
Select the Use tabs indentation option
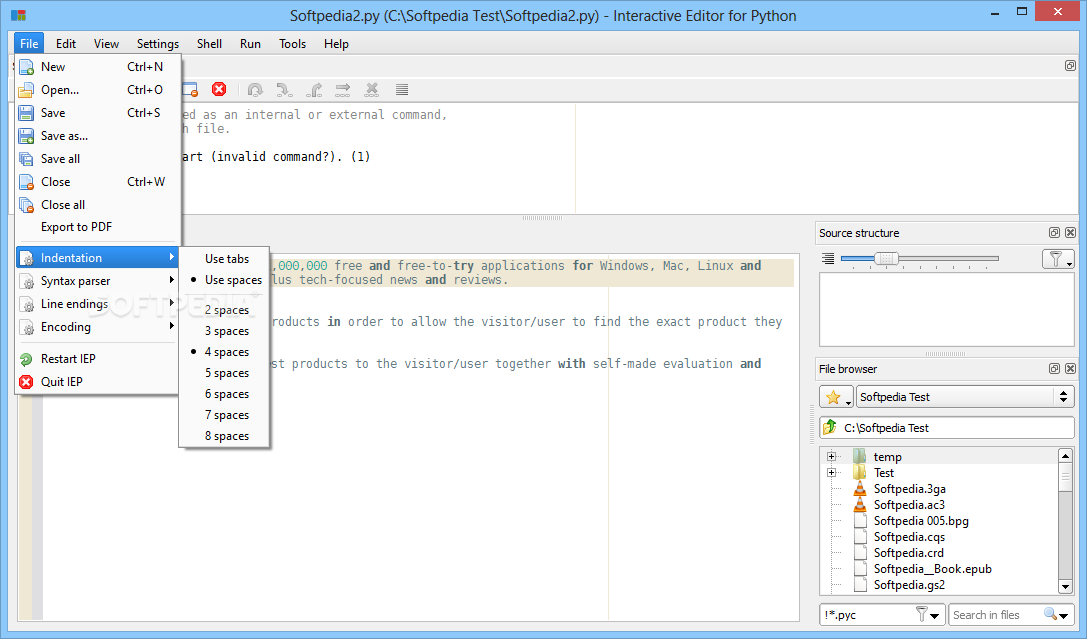[224, 259]
